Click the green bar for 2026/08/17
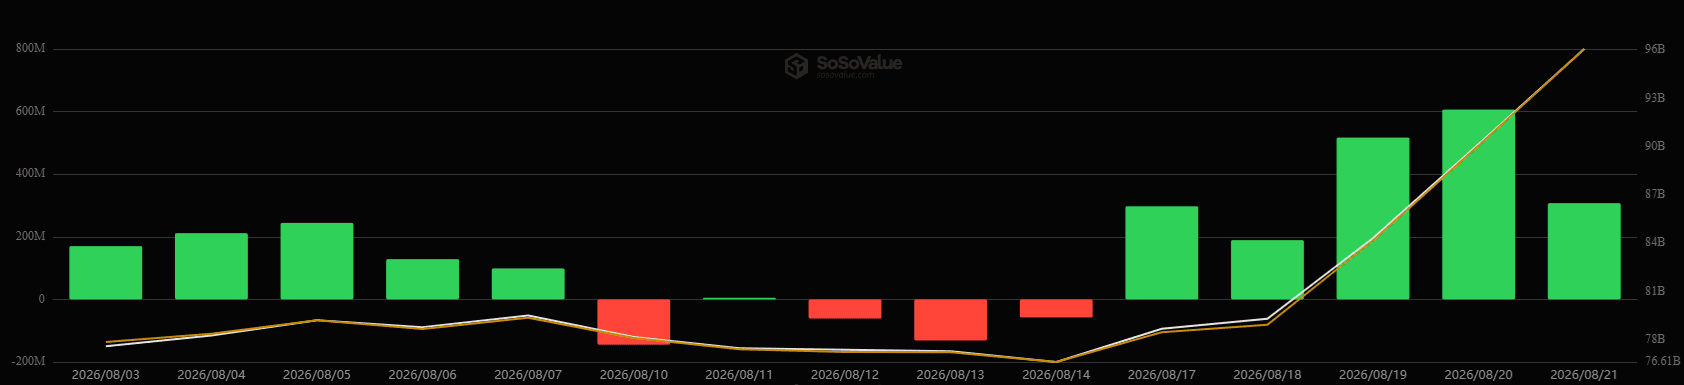 pyautogui.click(x=1162, y=253)
